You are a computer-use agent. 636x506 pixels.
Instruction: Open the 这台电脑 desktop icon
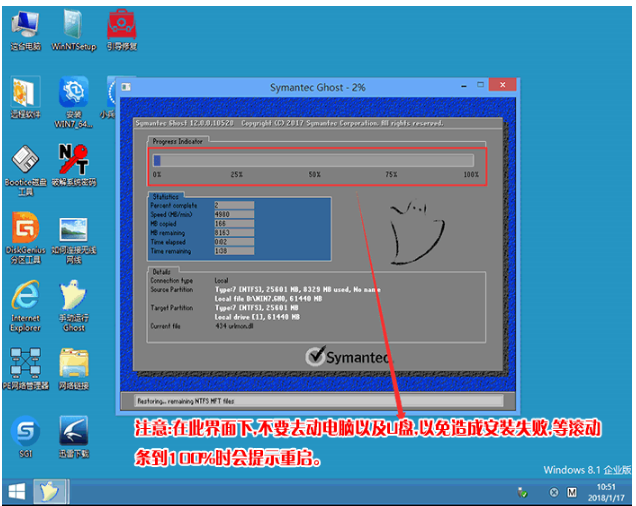[x=25, y=31]
